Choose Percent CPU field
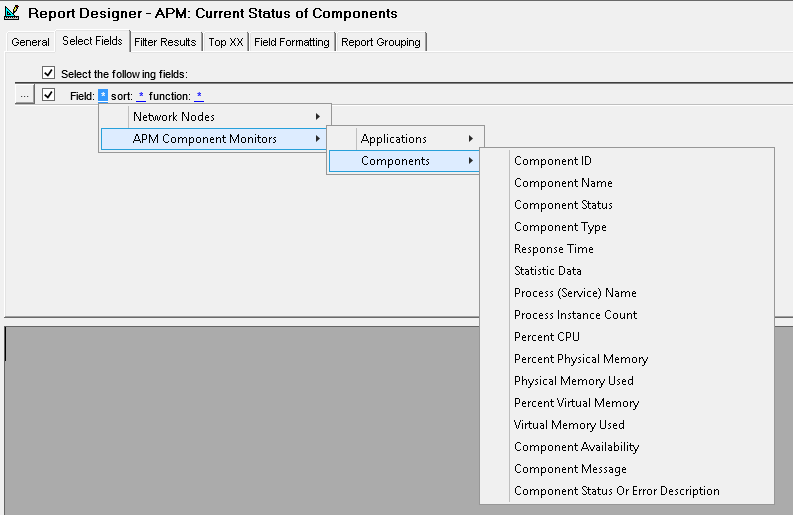Screen dimensions: 793x515 click(x=627, y=337)
